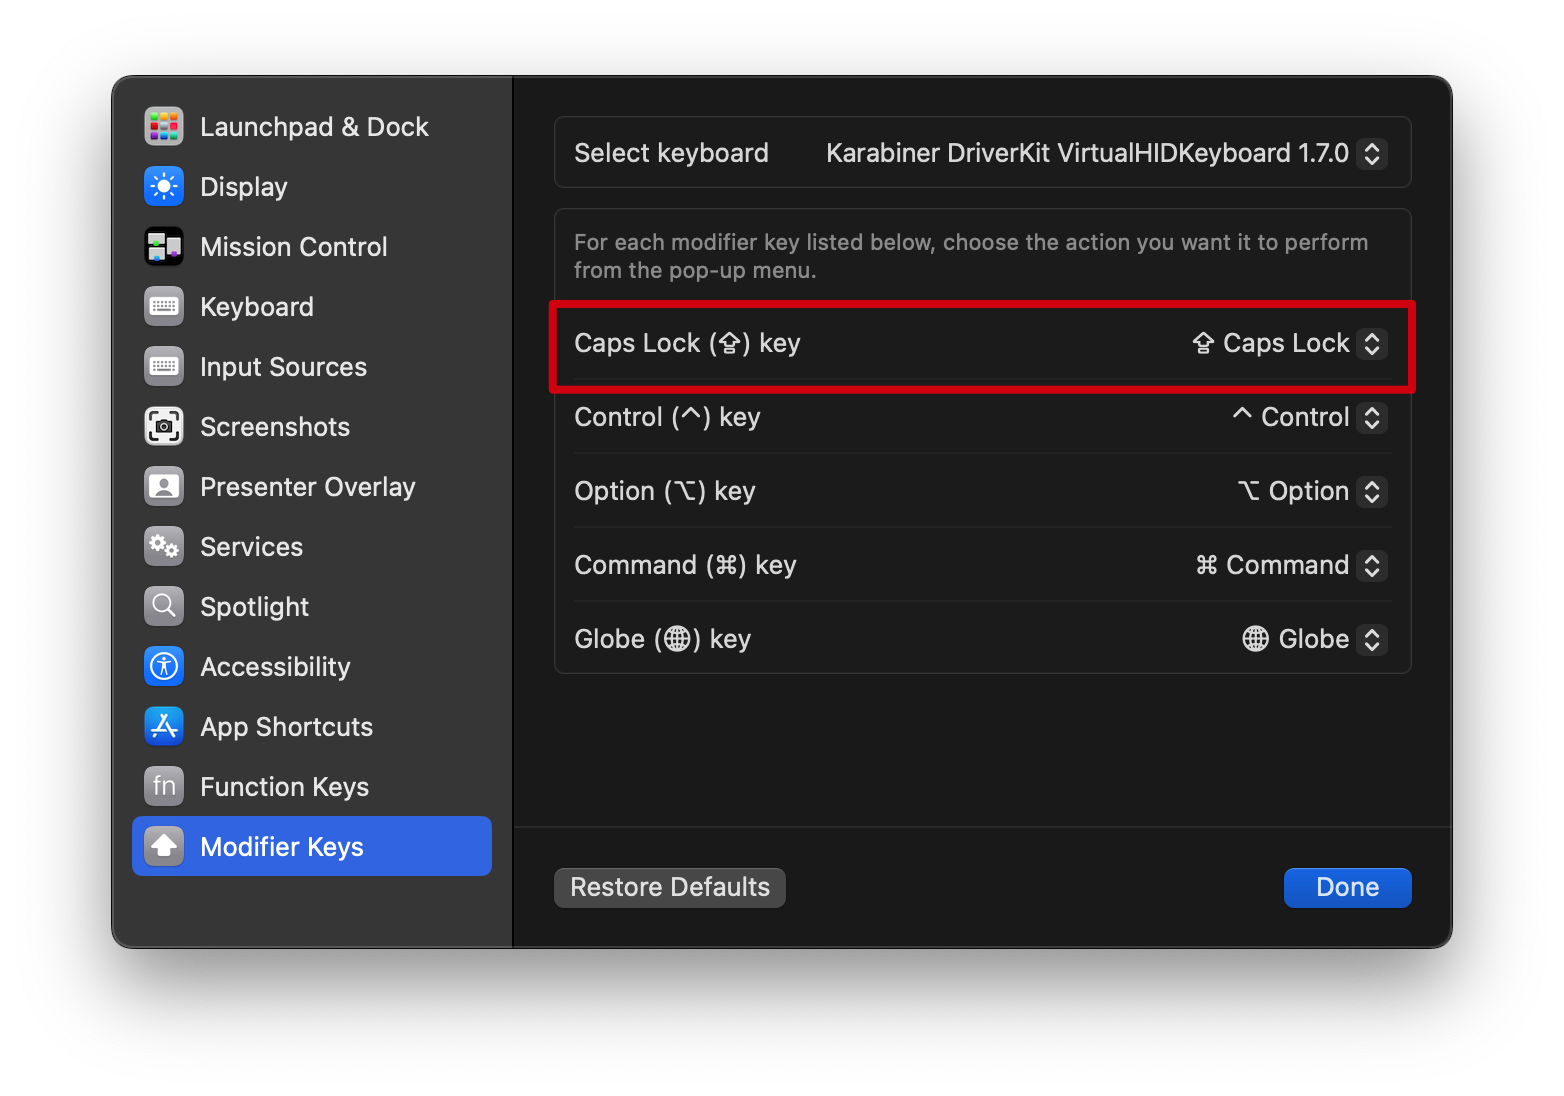Click the Screenshots camera icon
The image size is (1564, 1096).
[x=164, y=427]
